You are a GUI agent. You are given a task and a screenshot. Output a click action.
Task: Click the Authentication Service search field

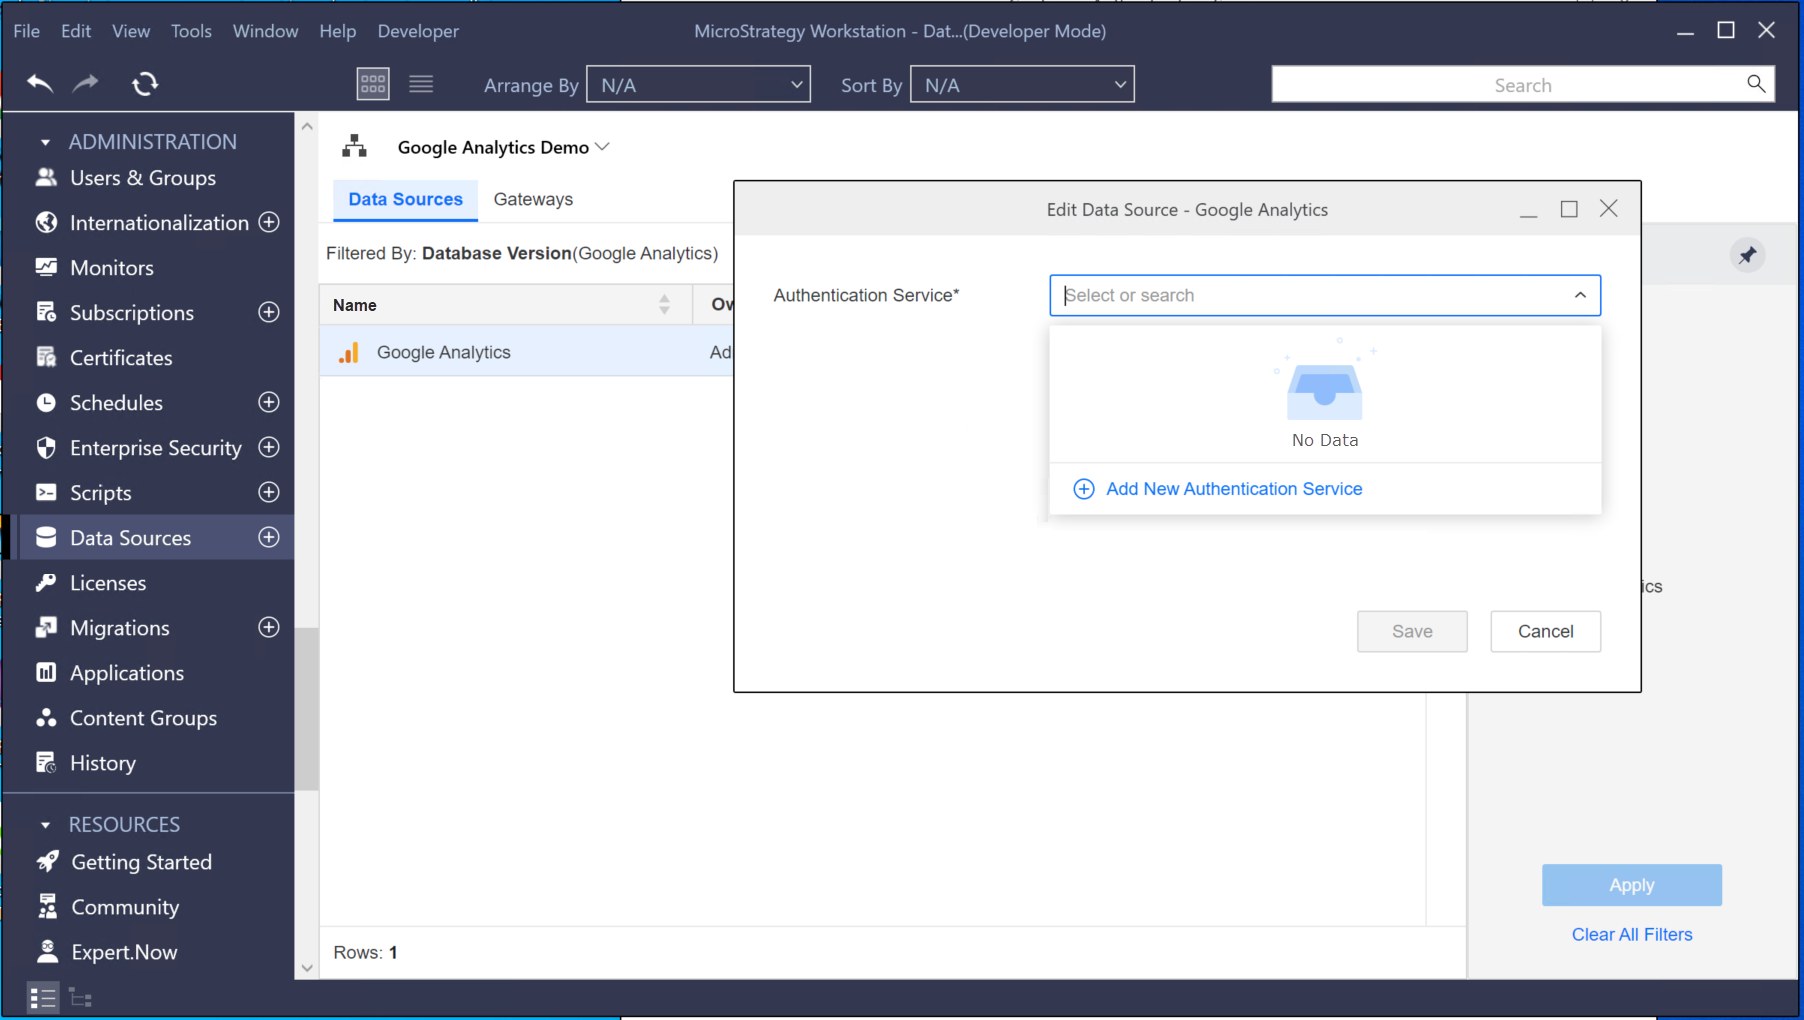[1310, 295]
